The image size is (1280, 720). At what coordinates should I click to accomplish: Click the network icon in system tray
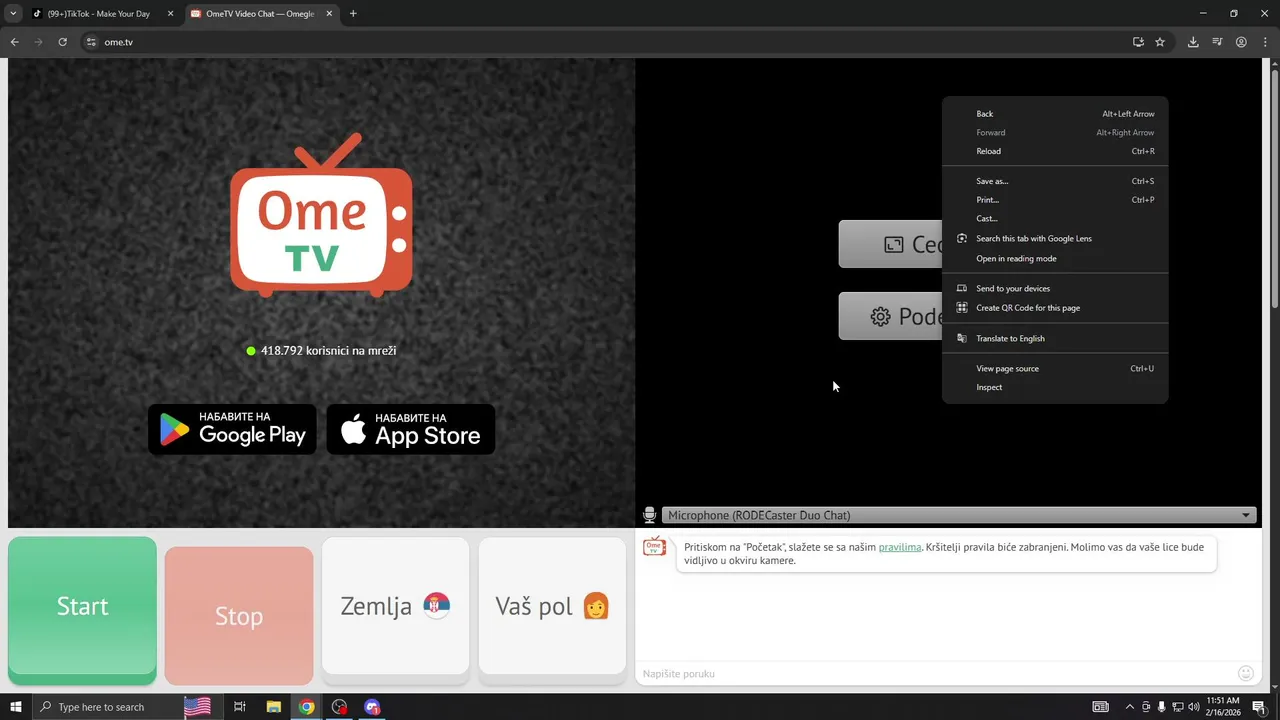tap(1177, 707)
